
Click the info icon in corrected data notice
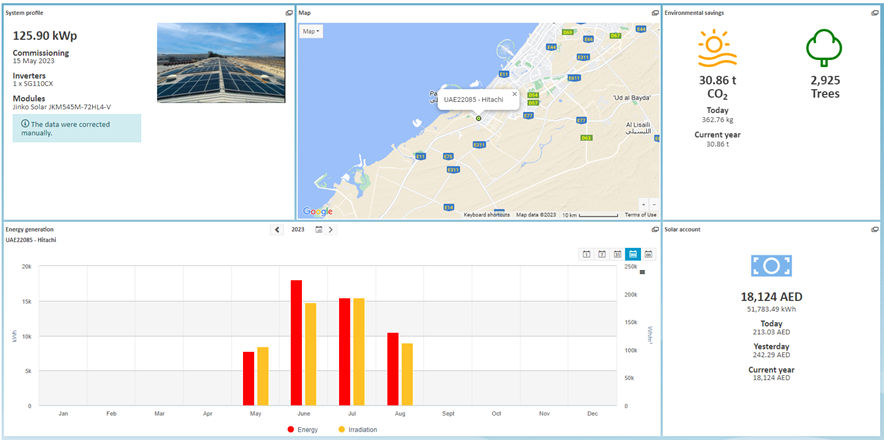25,124
